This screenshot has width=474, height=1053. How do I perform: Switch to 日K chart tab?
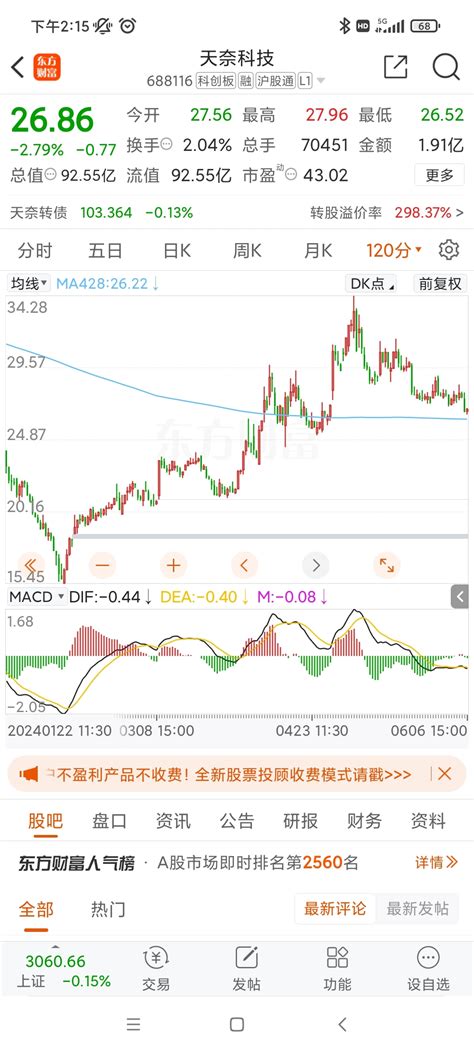click(177, 250)
